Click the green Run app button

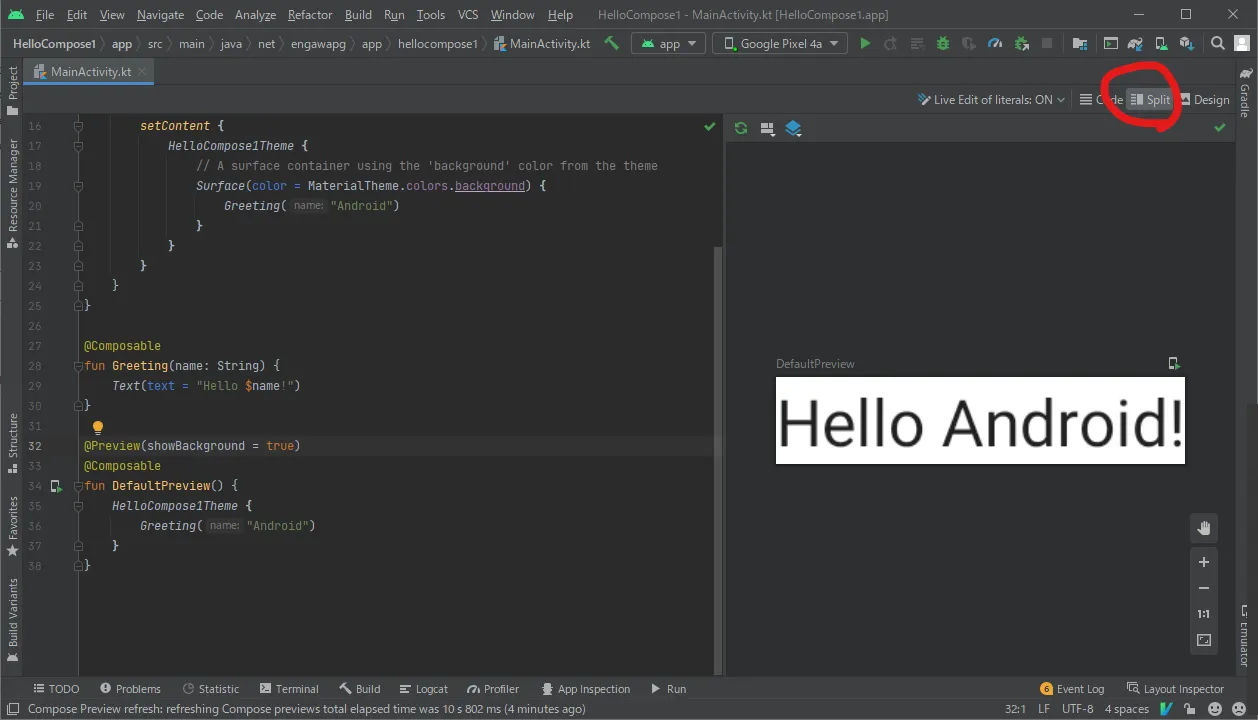pos(865,44)
